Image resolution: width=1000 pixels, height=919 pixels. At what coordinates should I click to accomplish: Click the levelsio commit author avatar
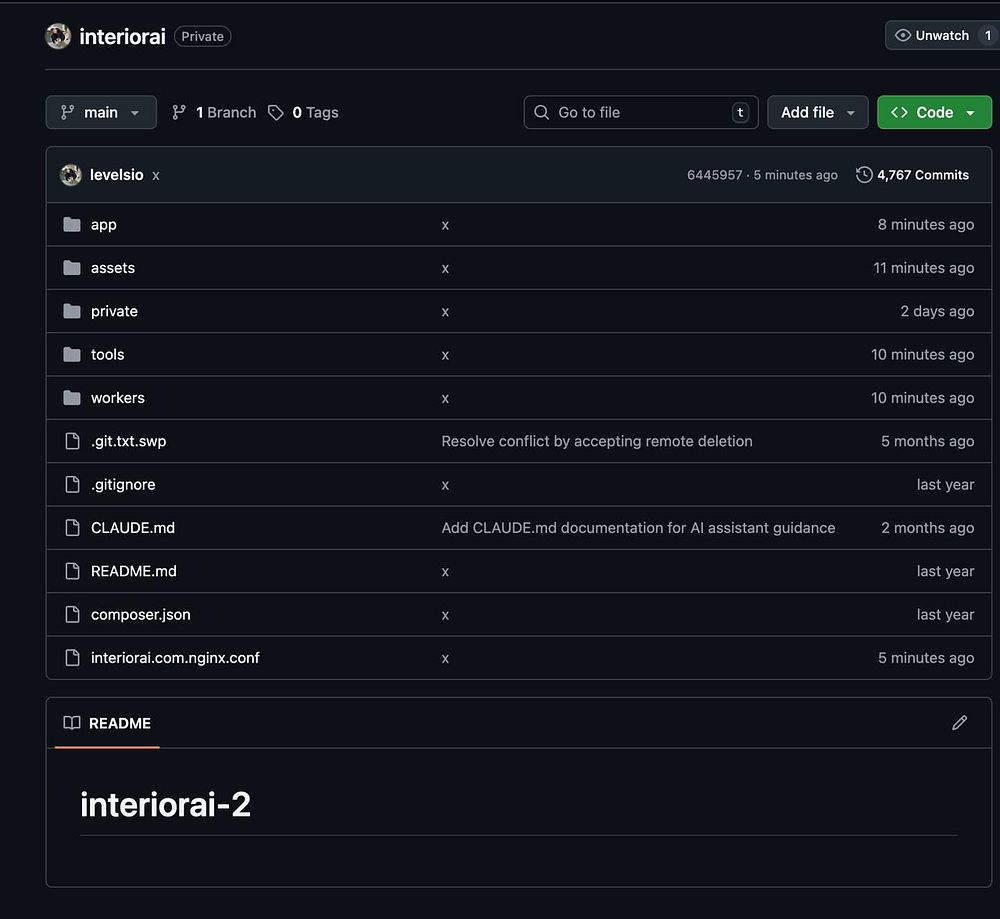(x=70, y=175)
